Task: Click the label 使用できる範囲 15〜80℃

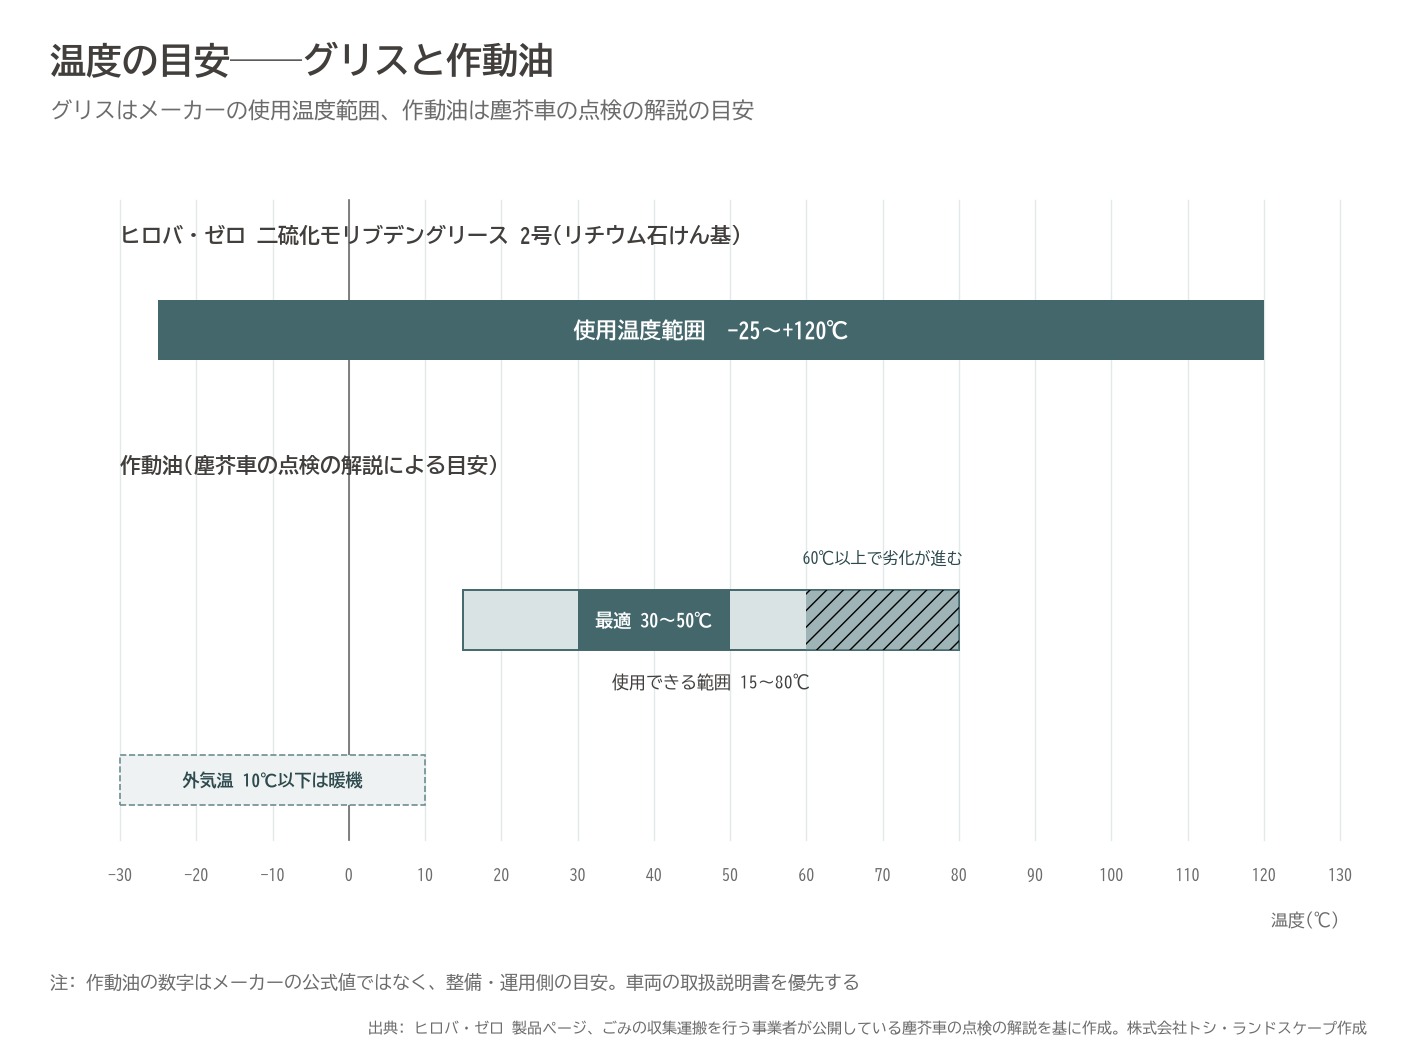Action: point(711,682)
